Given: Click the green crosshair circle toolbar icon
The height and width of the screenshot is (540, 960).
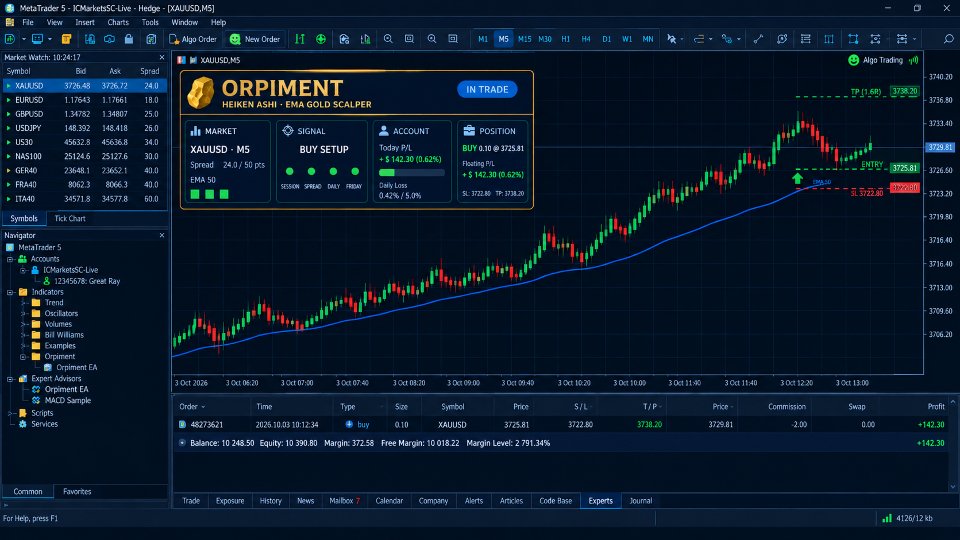Looking at the screenshot, I should (321, 39).
